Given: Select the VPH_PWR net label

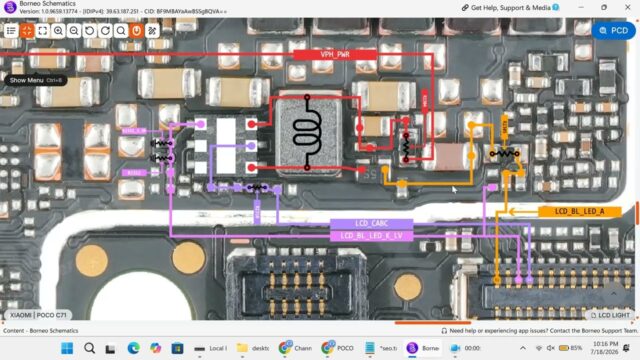Looking at the screenshot, I should point(335,54).
